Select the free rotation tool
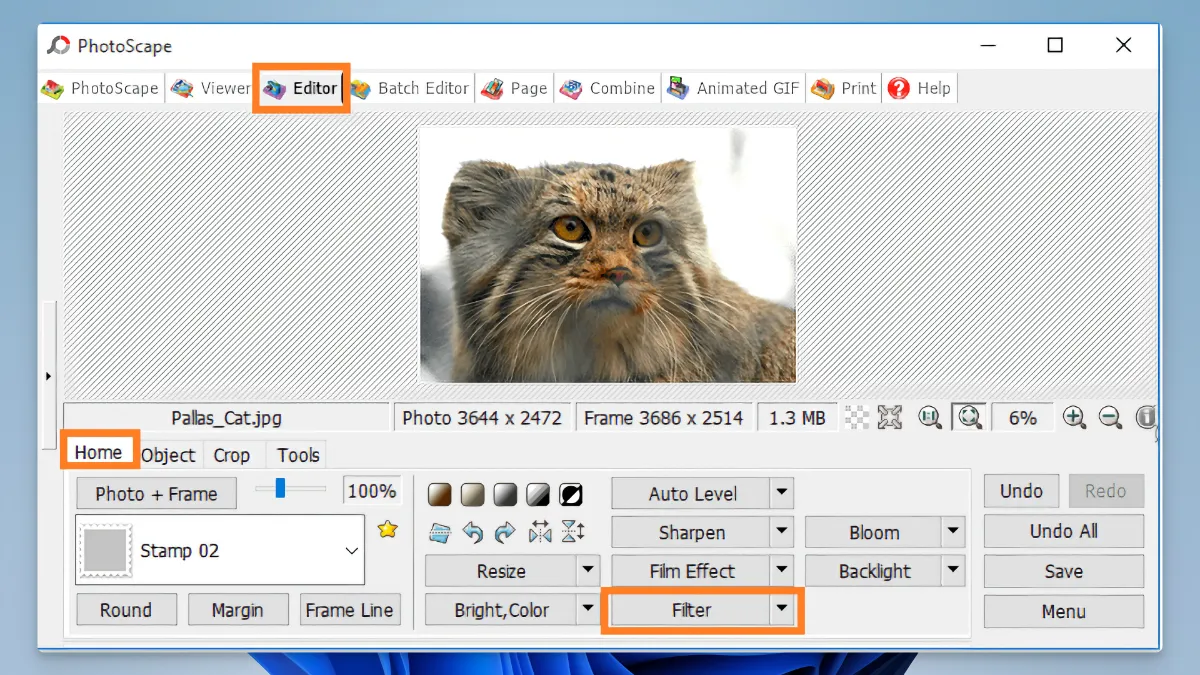Screen dimensions: 1200x675 [x=440, y=532]
